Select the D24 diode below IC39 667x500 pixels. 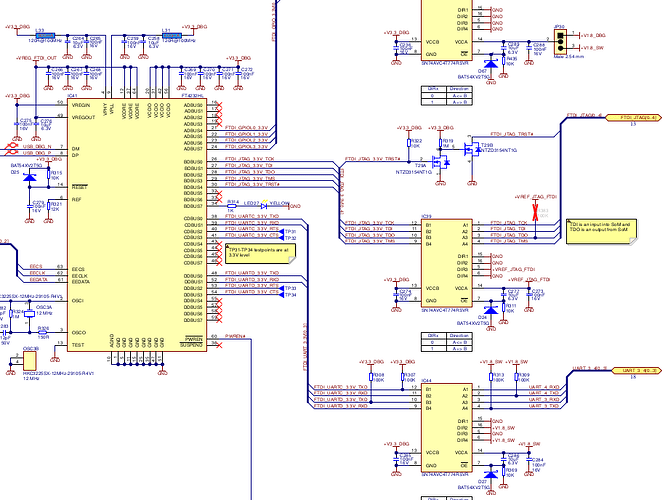(x=491, y=310)
